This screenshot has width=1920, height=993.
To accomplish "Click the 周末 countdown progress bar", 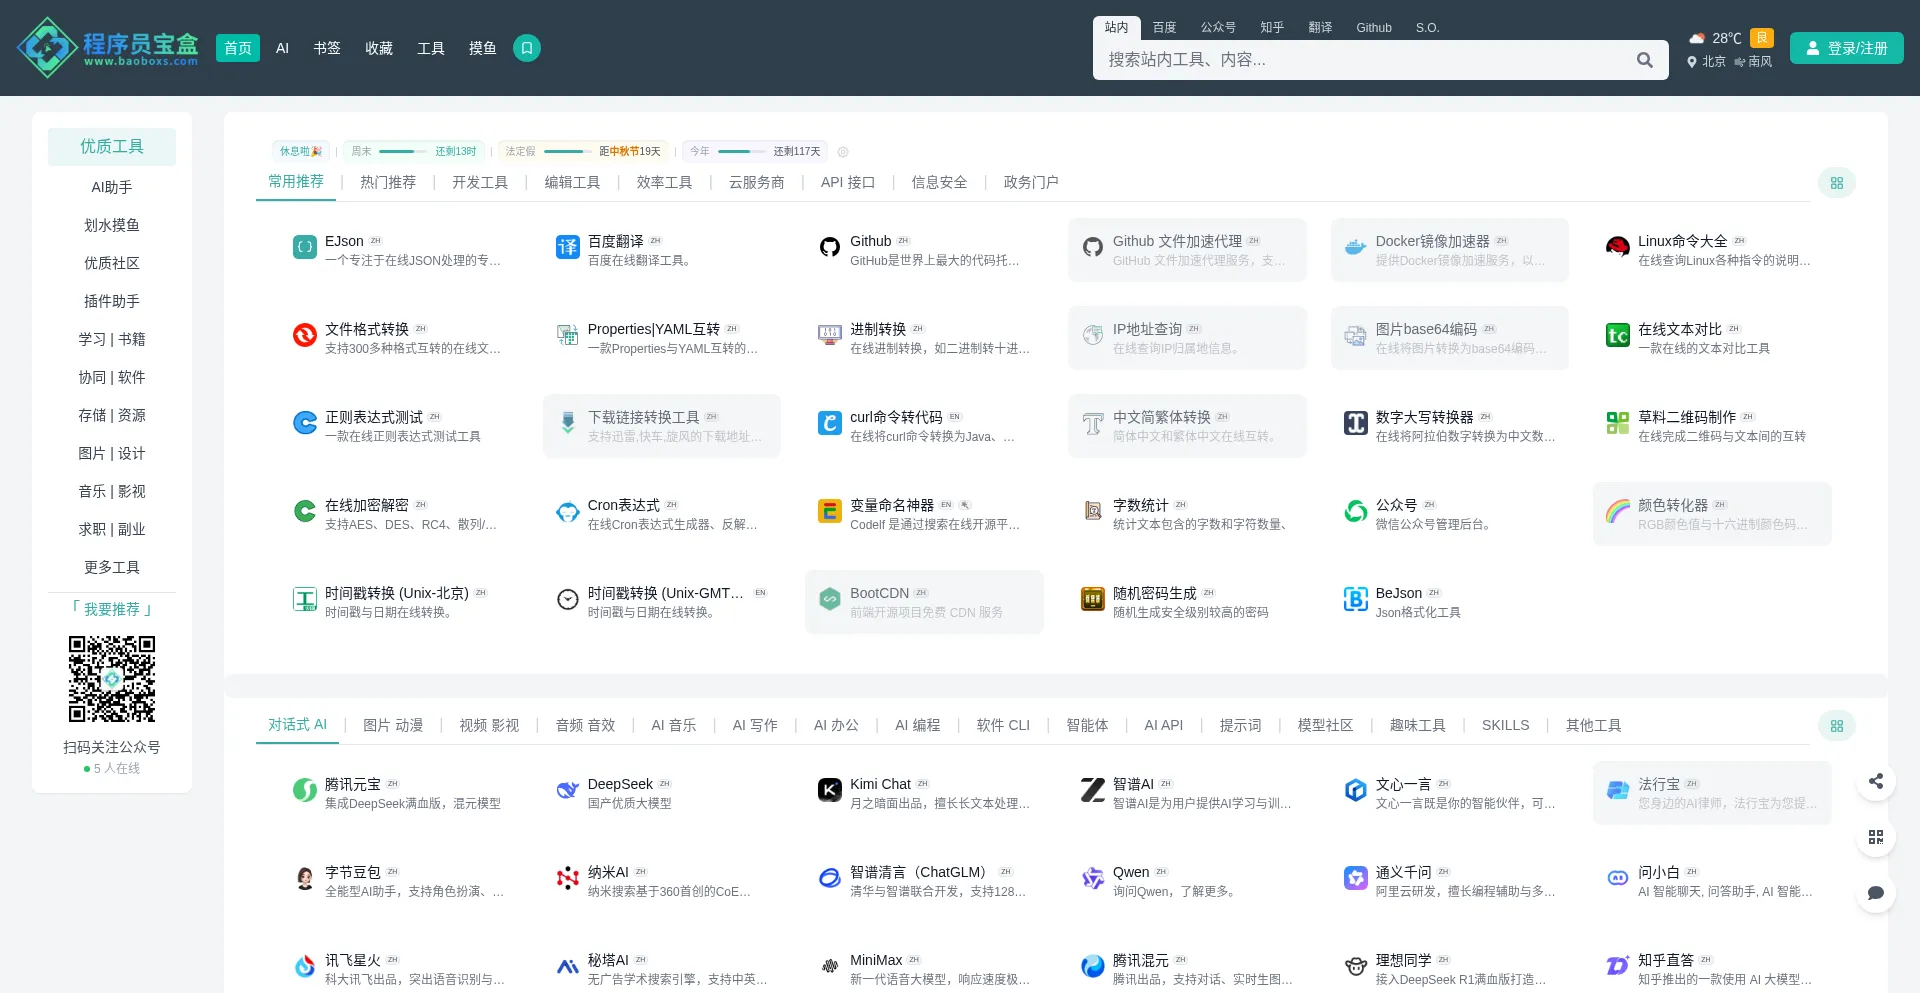I will [x=405, y=152].
